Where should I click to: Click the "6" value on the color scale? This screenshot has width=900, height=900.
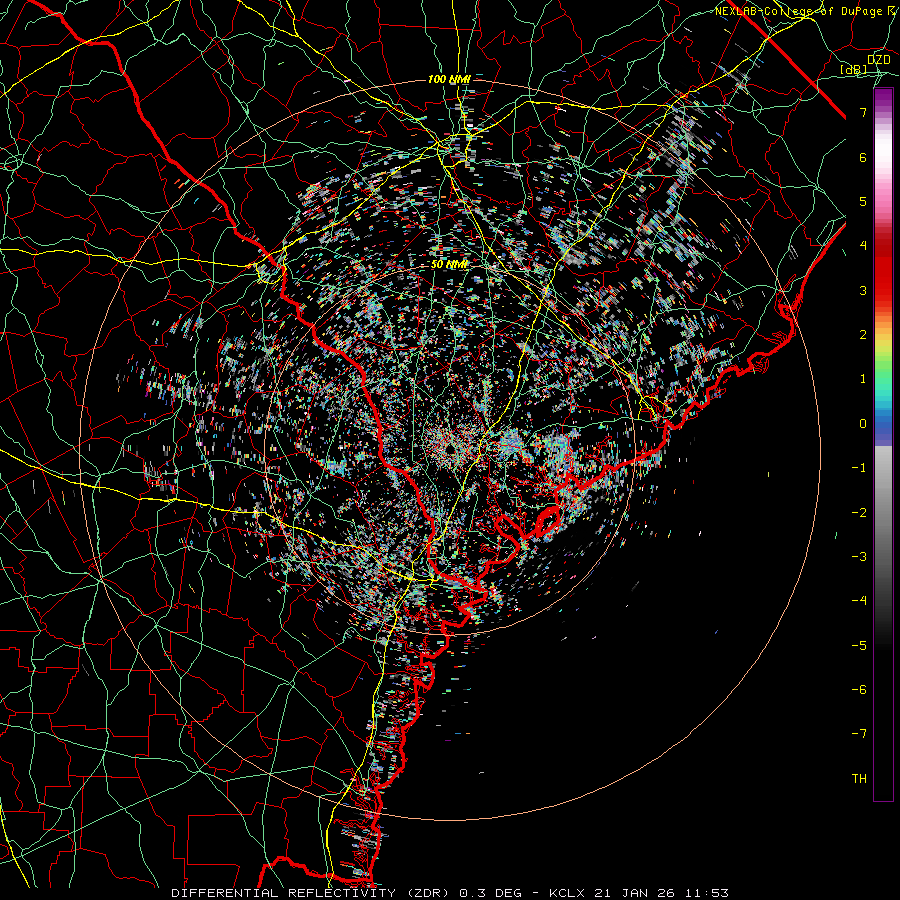click(863, 157)
